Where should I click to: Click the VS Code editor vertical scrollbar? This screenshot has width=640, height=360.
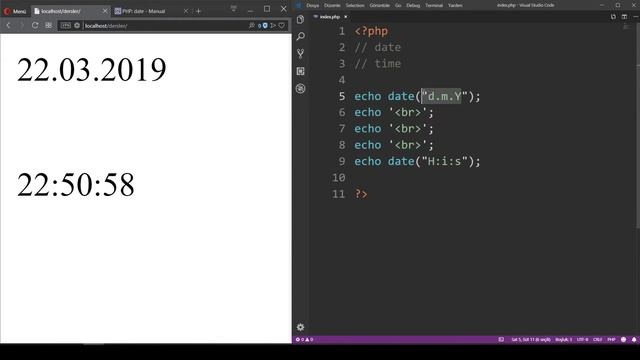[638, 127]
